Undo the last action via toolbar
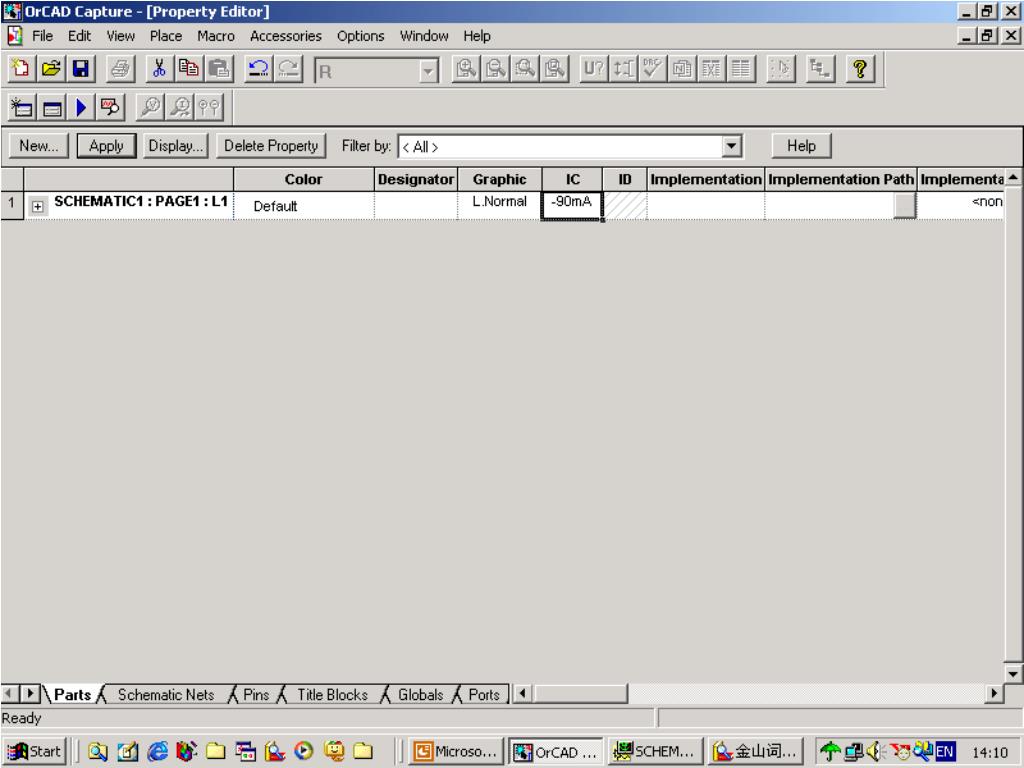The image size is (1024, 768). point(259,69)
